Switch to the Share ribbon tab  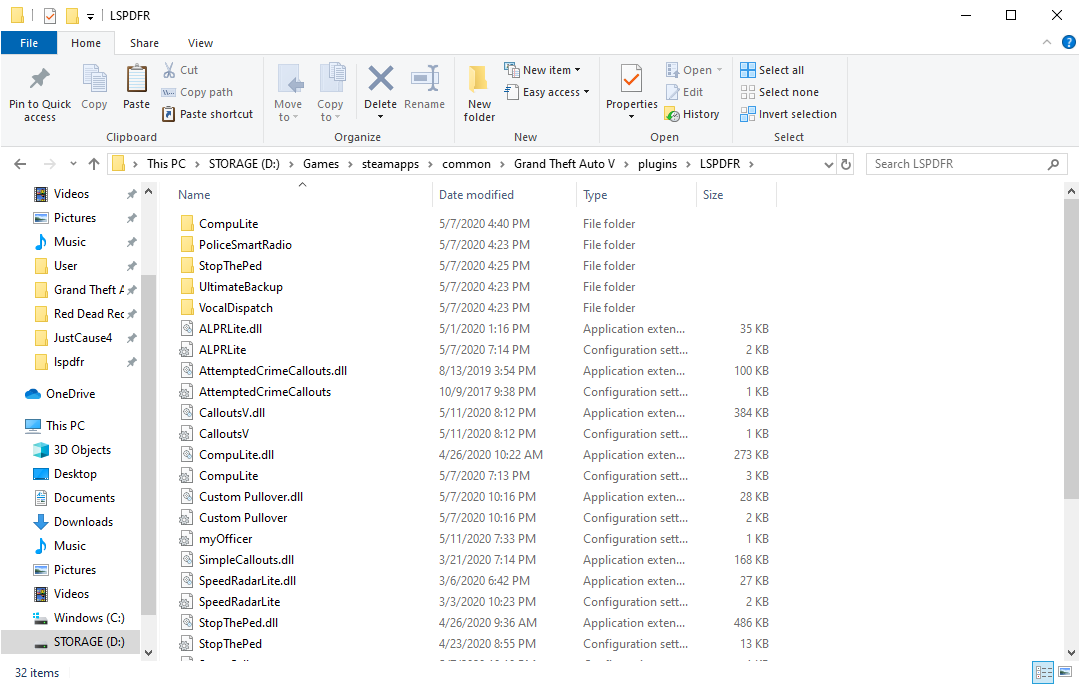[145, 43]
